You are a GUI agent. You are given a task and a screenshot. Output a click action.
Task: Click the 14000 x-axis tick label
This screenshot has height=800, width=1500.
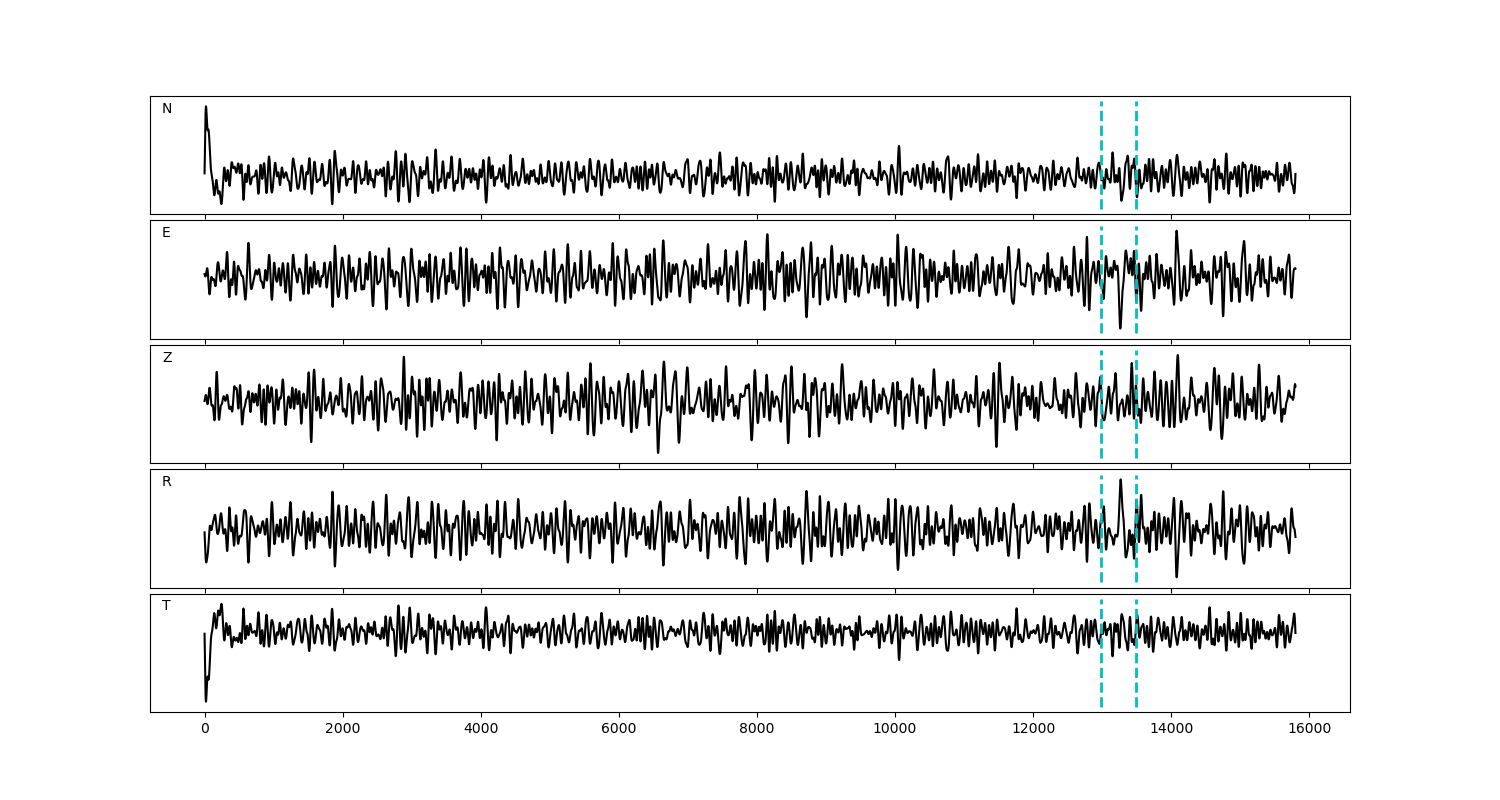pyautogui.click(x=1171, y=730)
